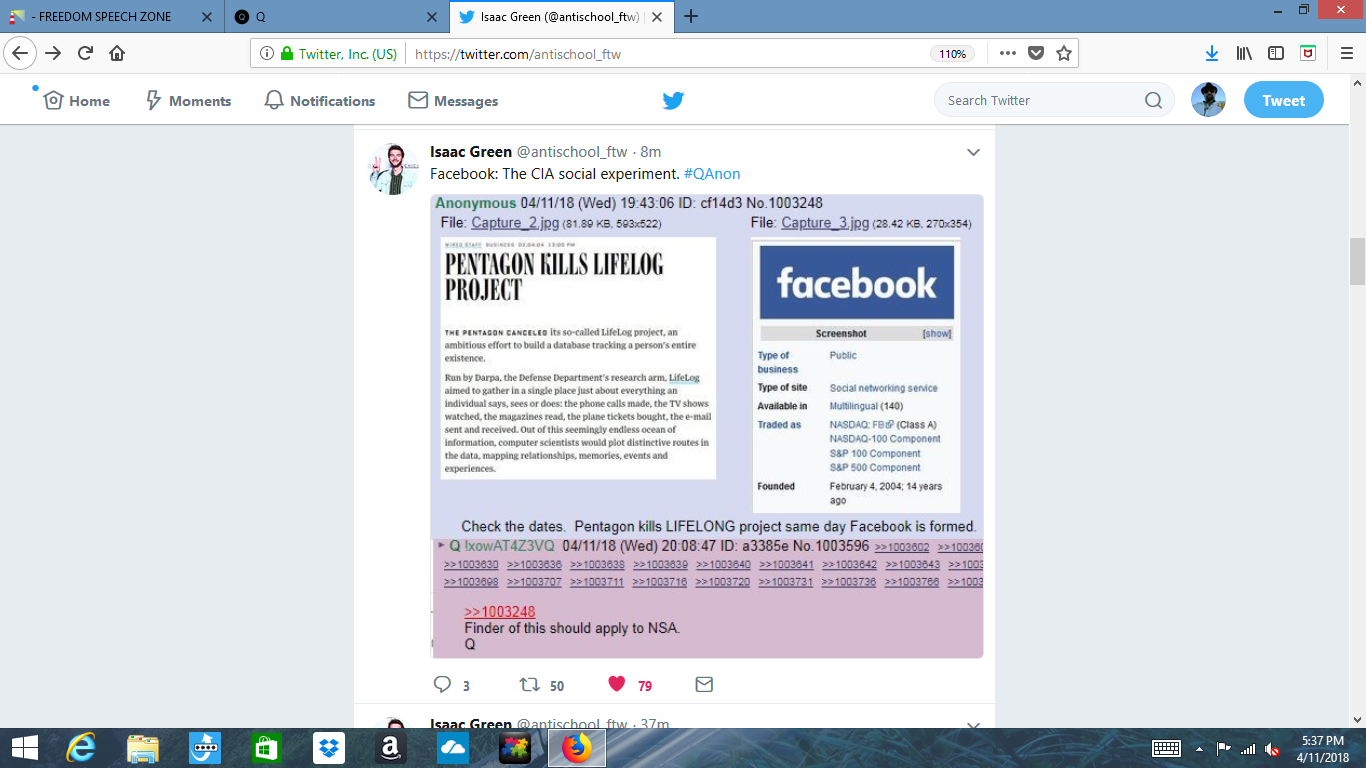Screen dimensions: 1366x768
Task: Click the retweet icon with 50 retweets
Action: (529, 685)
